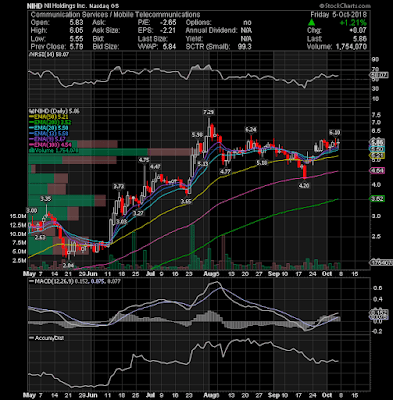
Task: Click the magenta EMA(100) axis tag
Action: pyautogui.click(x=378, y=171)
